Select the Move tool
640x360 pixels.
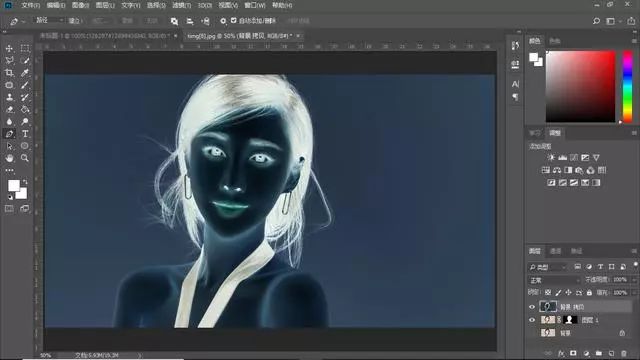(9, 49)
